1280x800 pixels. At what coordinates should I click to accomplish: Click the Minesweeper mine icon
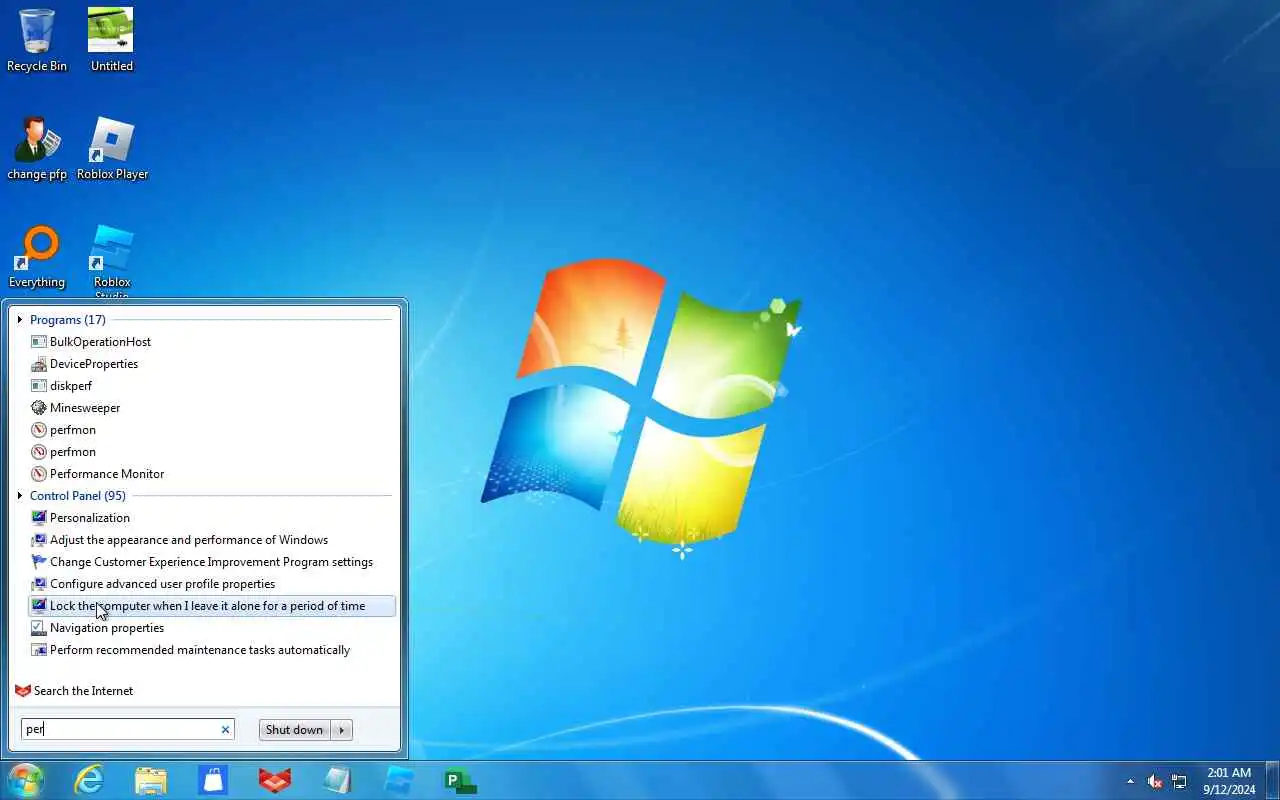[39, 408]
